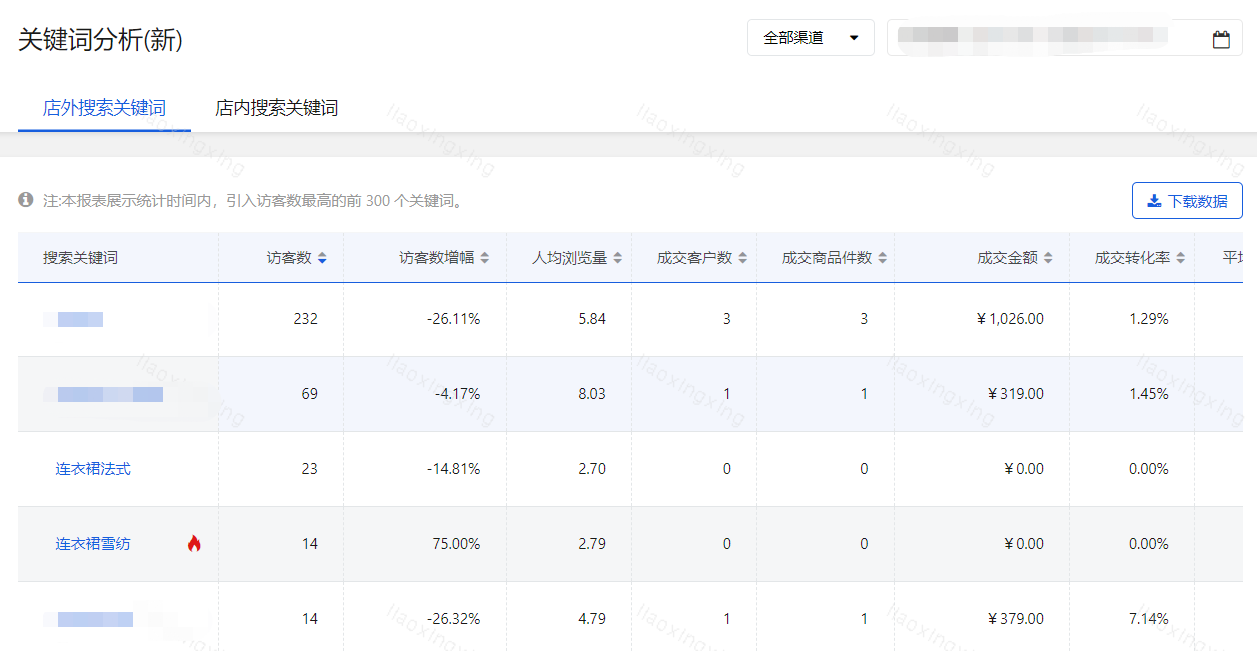Open the 连衣裙法式 keyword link
This screenshot has width=1257, height=651.
click(93, 469)
